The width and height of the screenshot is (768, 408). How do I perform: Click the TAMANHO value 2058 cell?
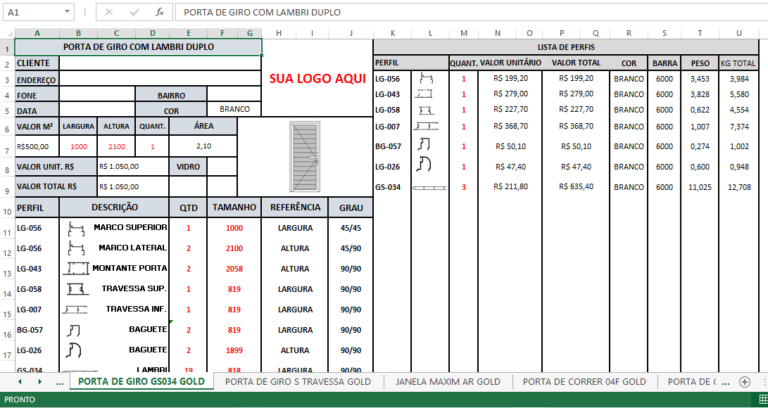point(234,268)
